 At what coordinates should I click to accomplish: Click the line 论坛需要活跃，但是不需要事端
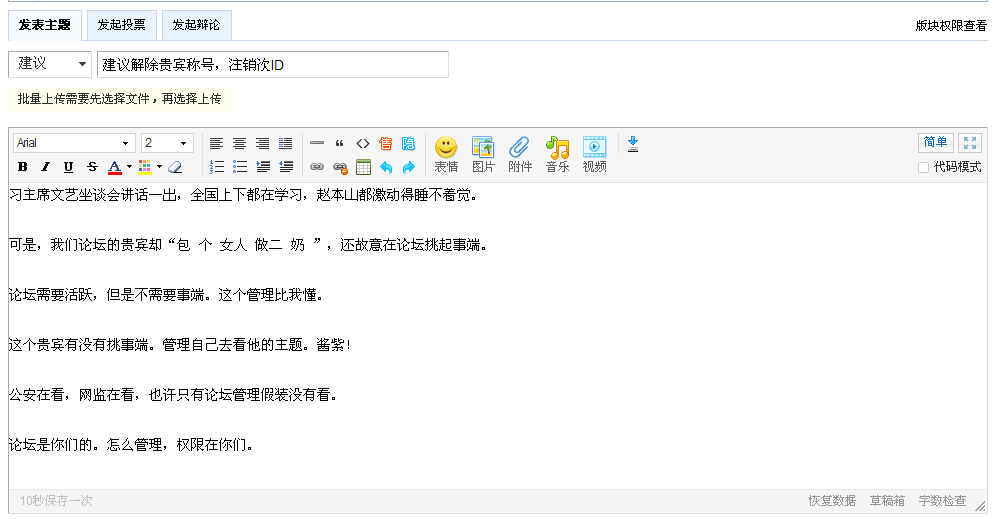click(x=166, y=295)
